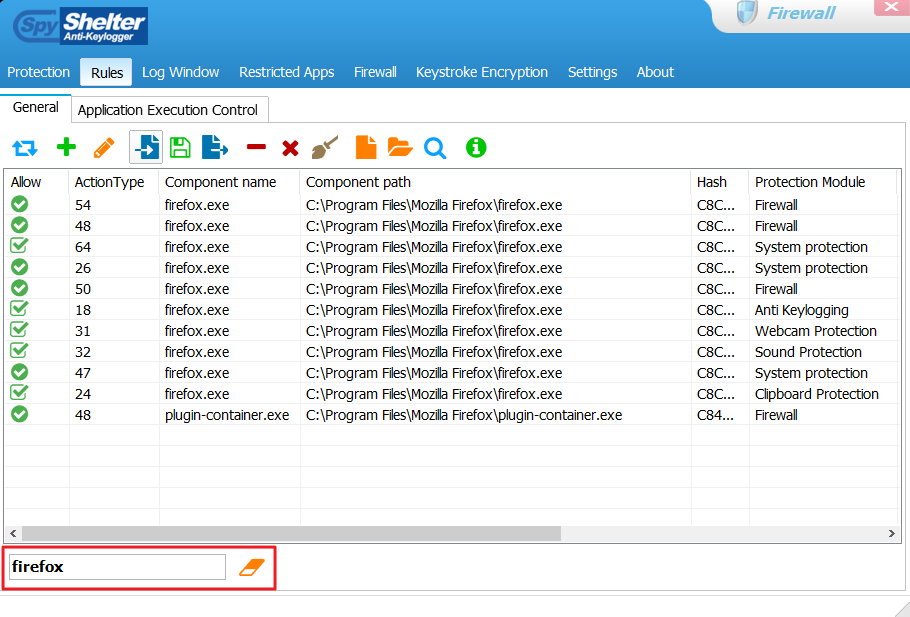Viewport: 910px width, 617px height.
Task: Open the Protection tab
Action: [x=38, y=72]
